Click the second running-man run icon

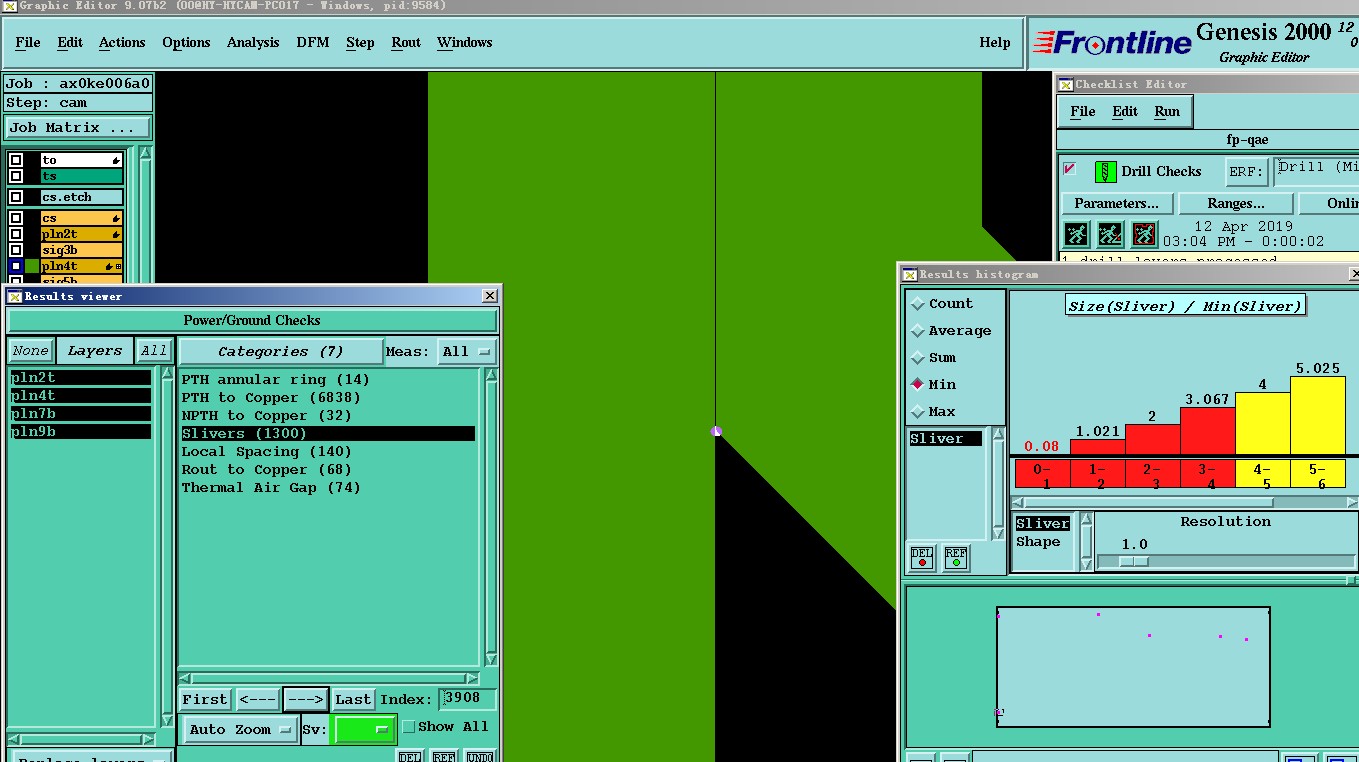[1110, 234]
